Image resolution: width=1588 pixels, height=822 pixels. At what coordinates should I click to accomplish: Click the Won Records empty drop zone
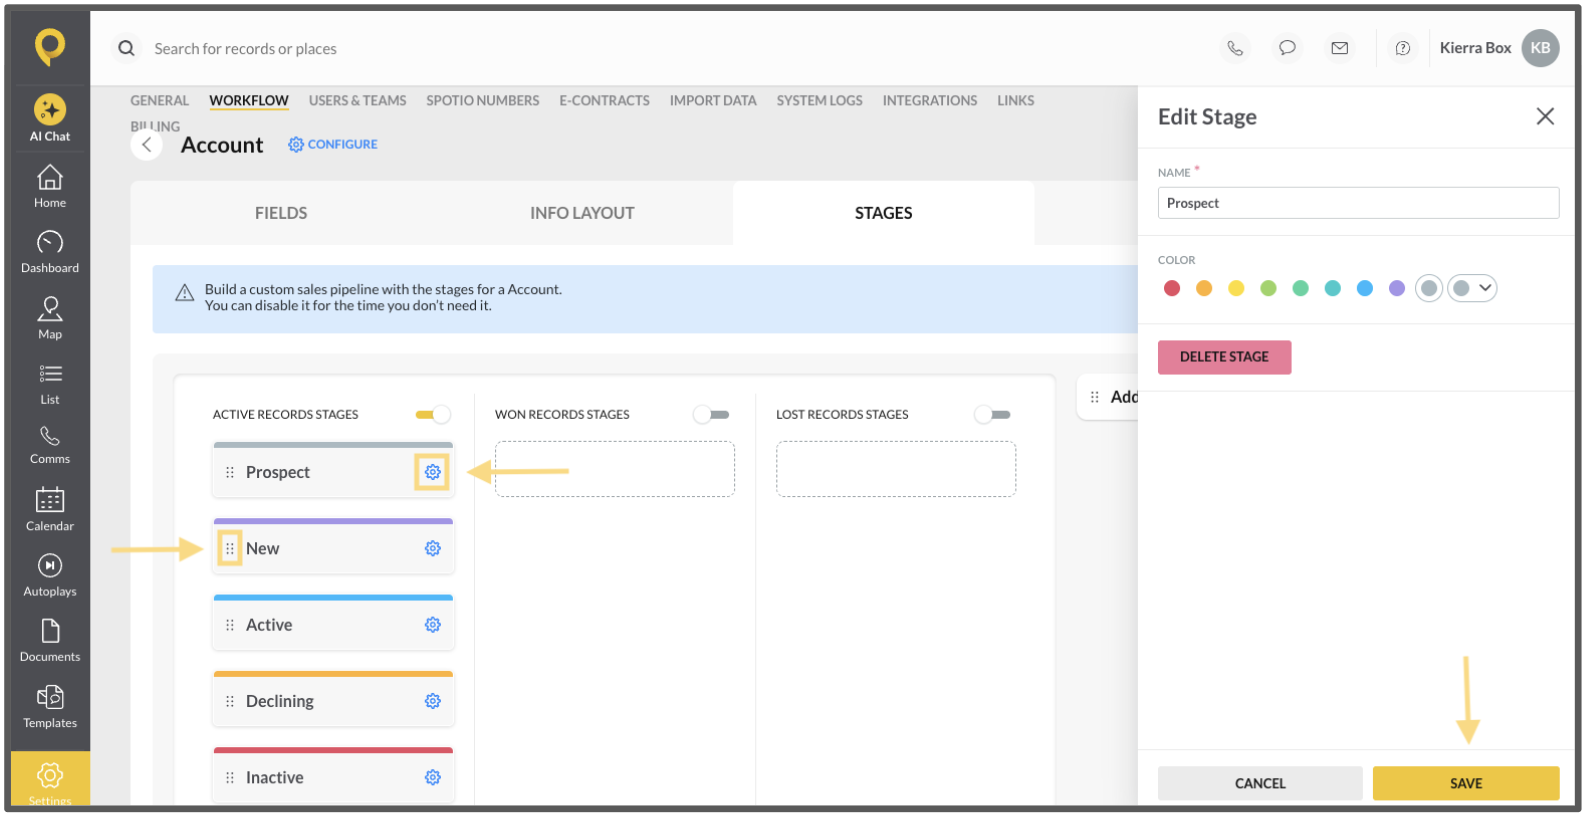point(615,470)
